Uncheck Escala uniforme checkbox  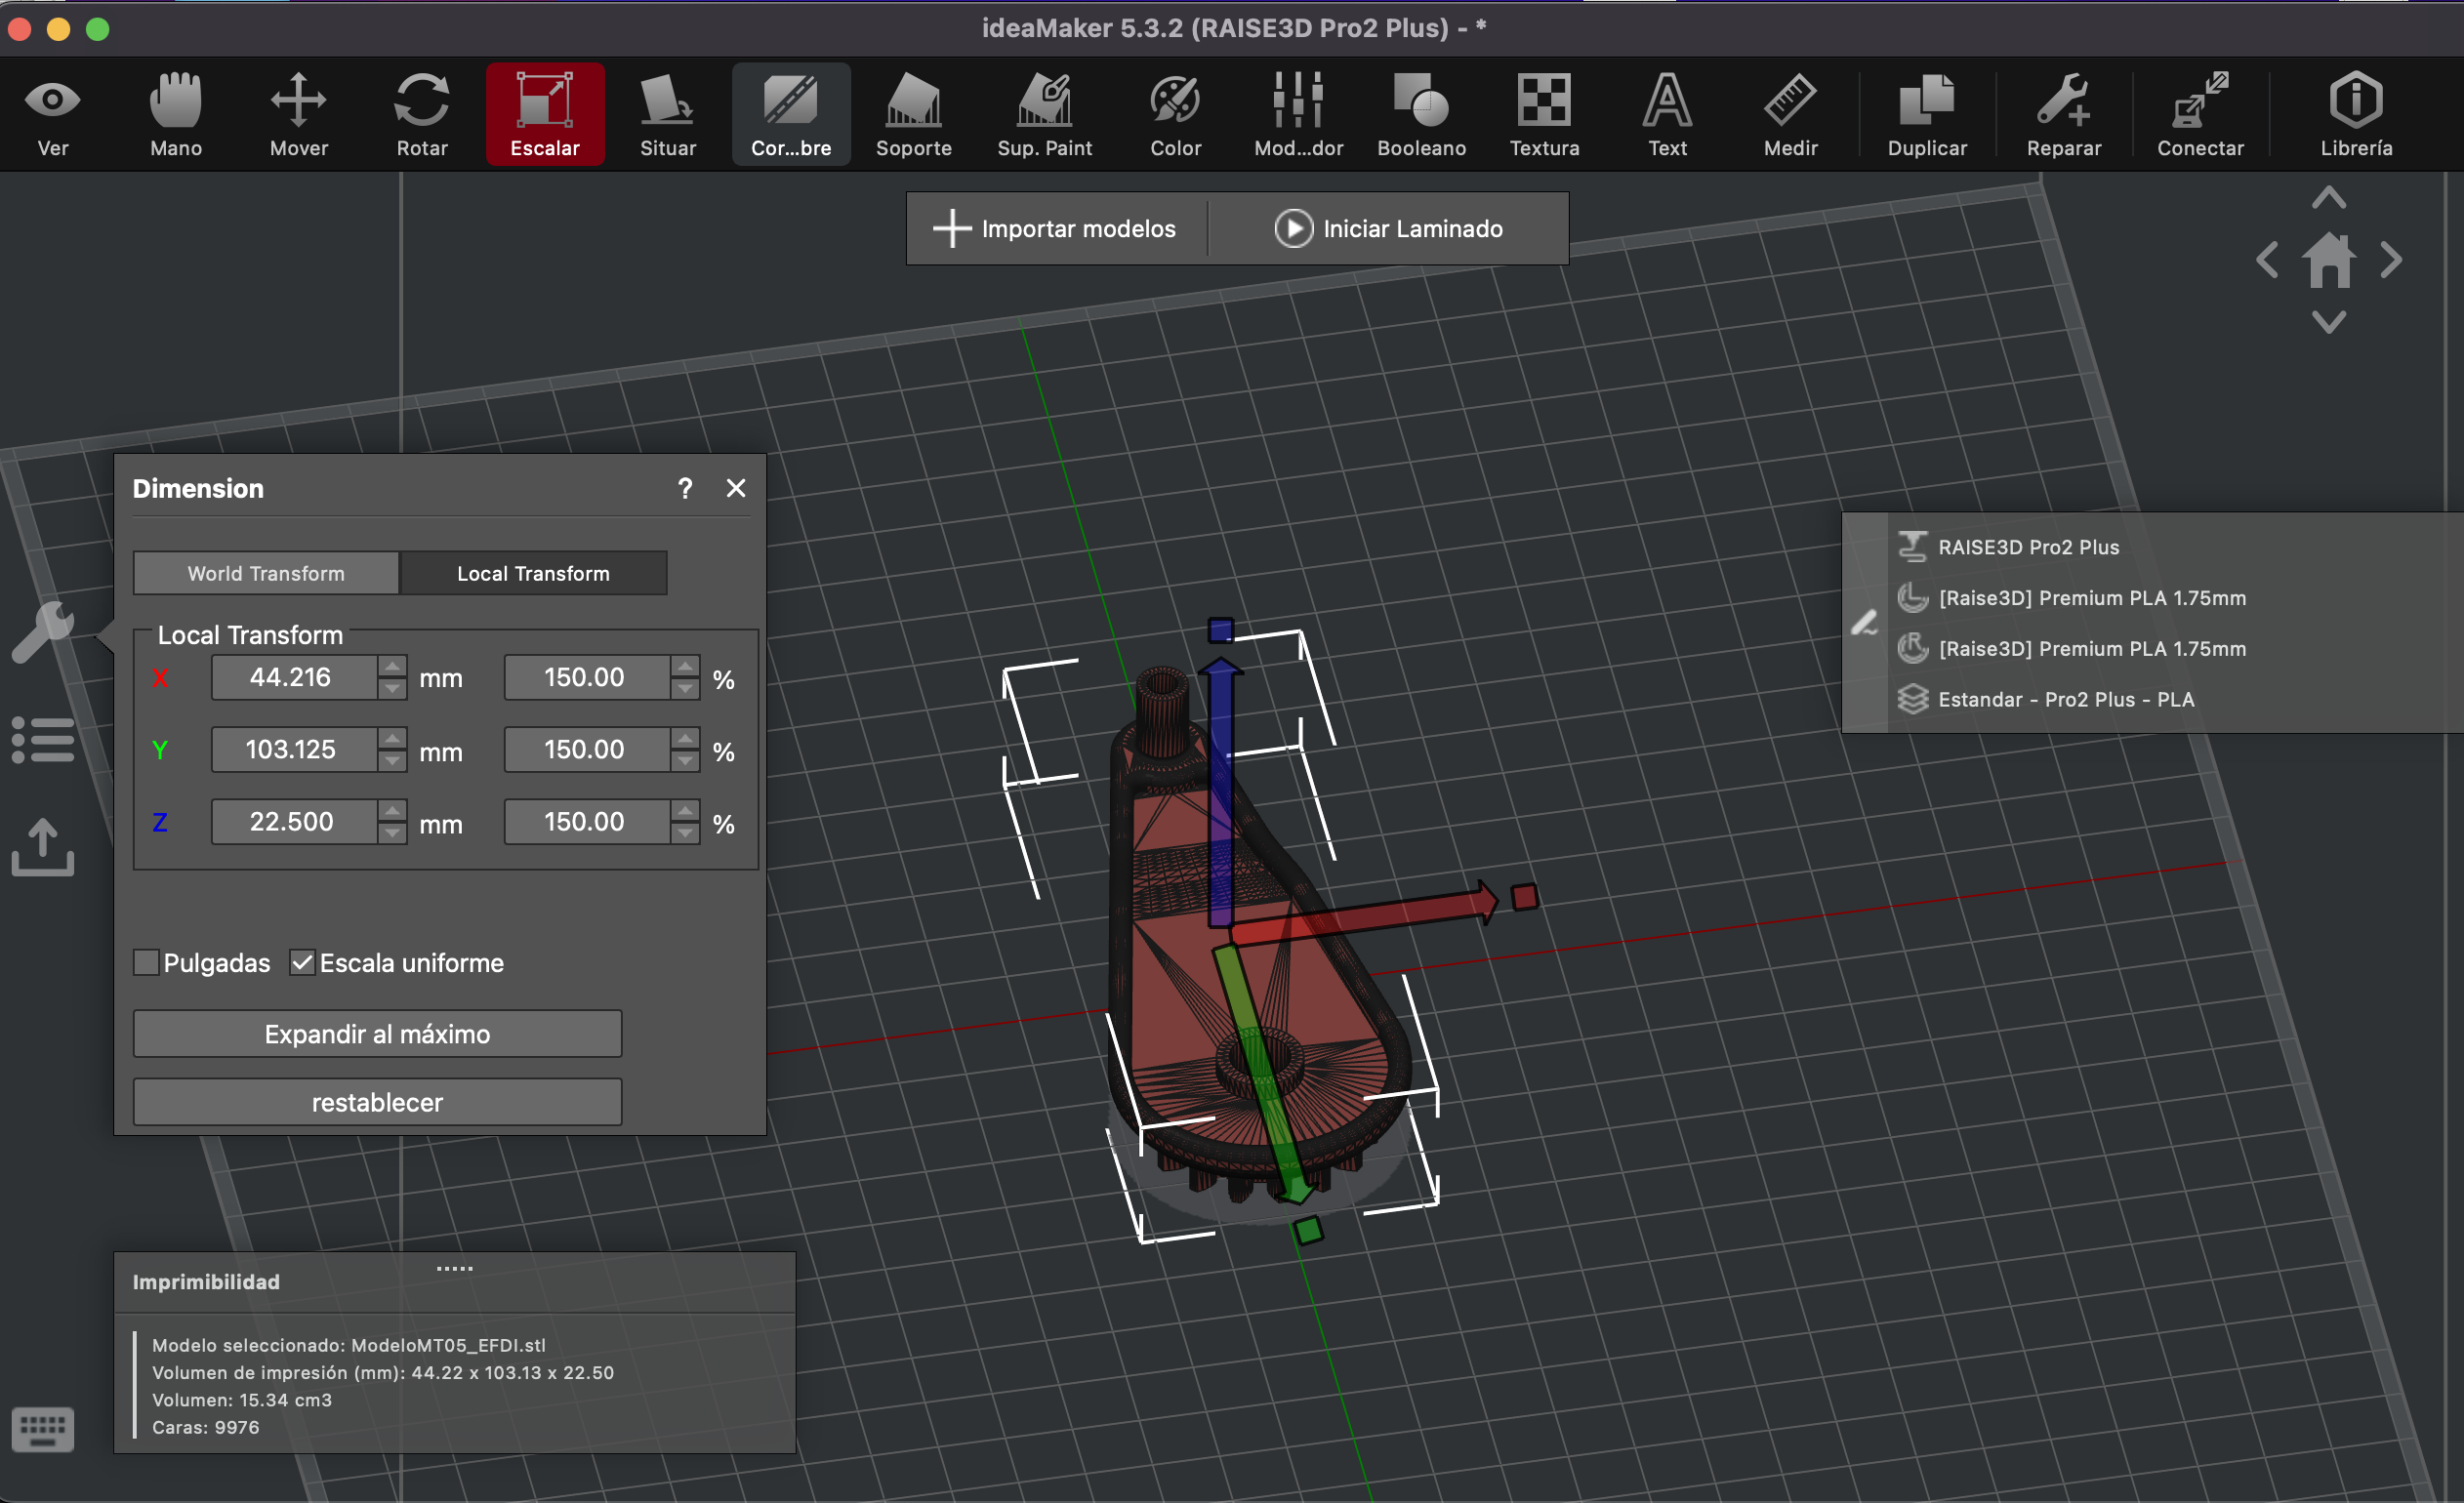302,962
